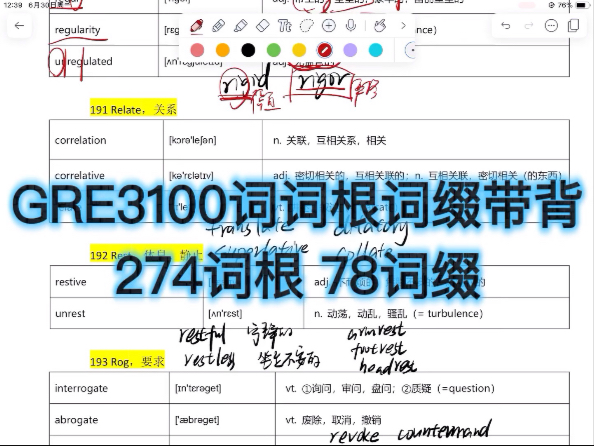Viewport: 594px width, 446px height.
Task: Undo the last stroke
Action: (506, 26)
